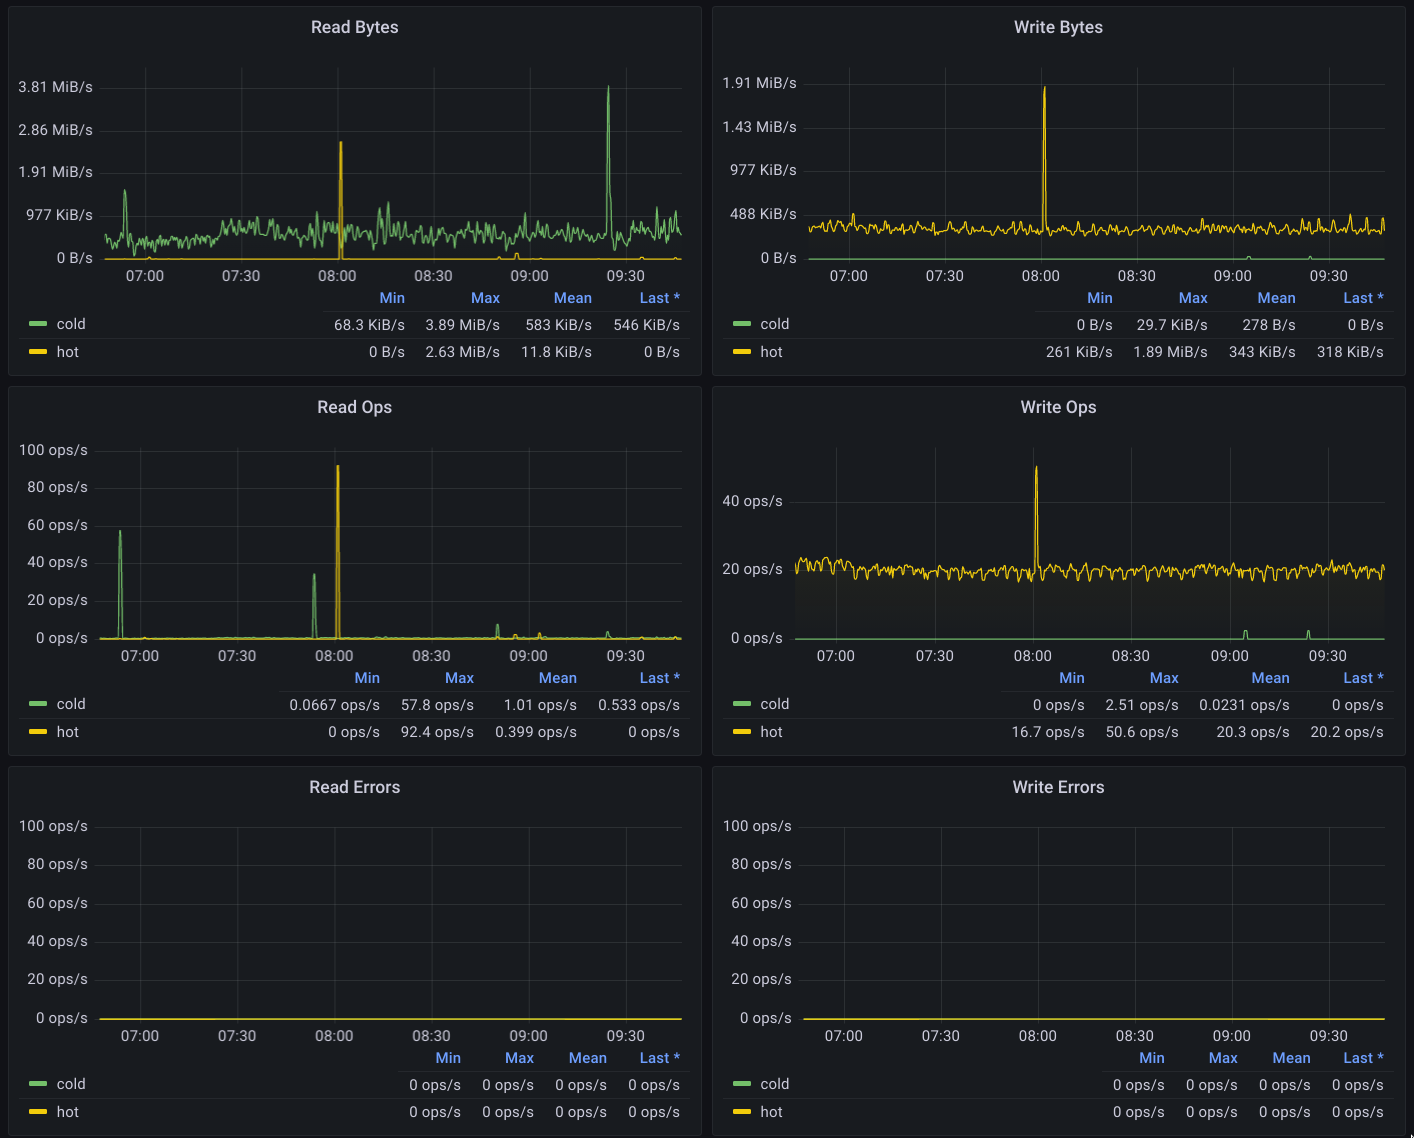Sort Read Errors legend by Mean
The height and width of the screenshot is (1138, 1414).
coord(588,1058)
